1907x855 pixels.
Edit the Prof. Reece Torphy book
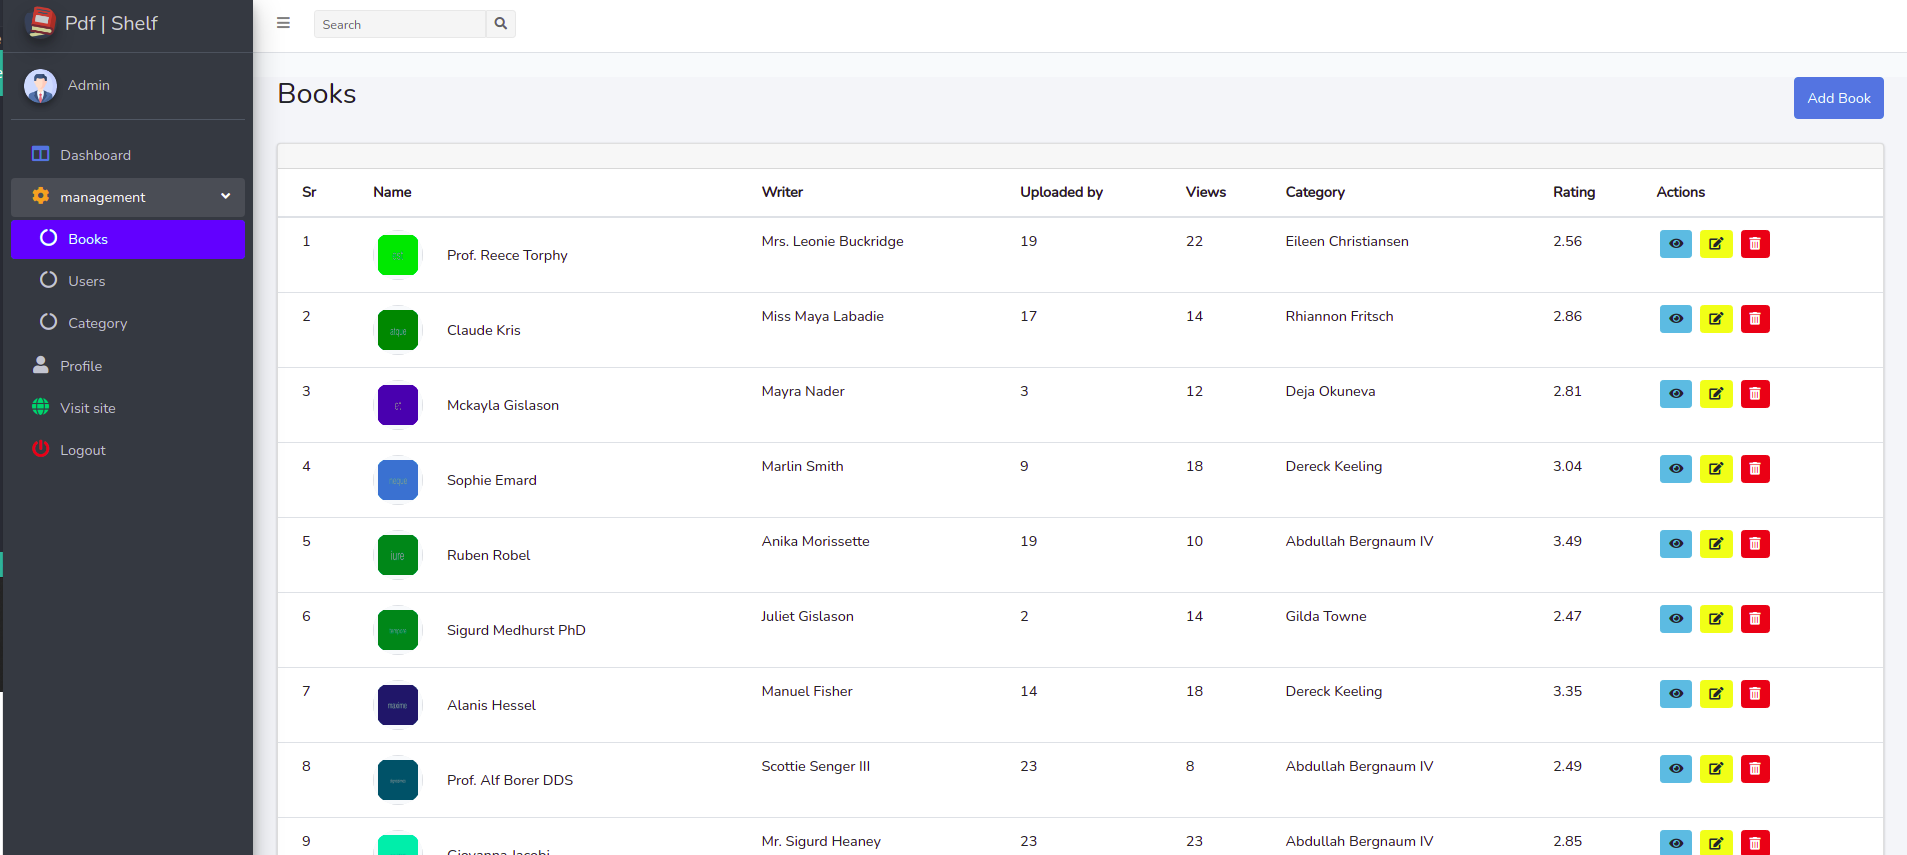click(1716, 244)
